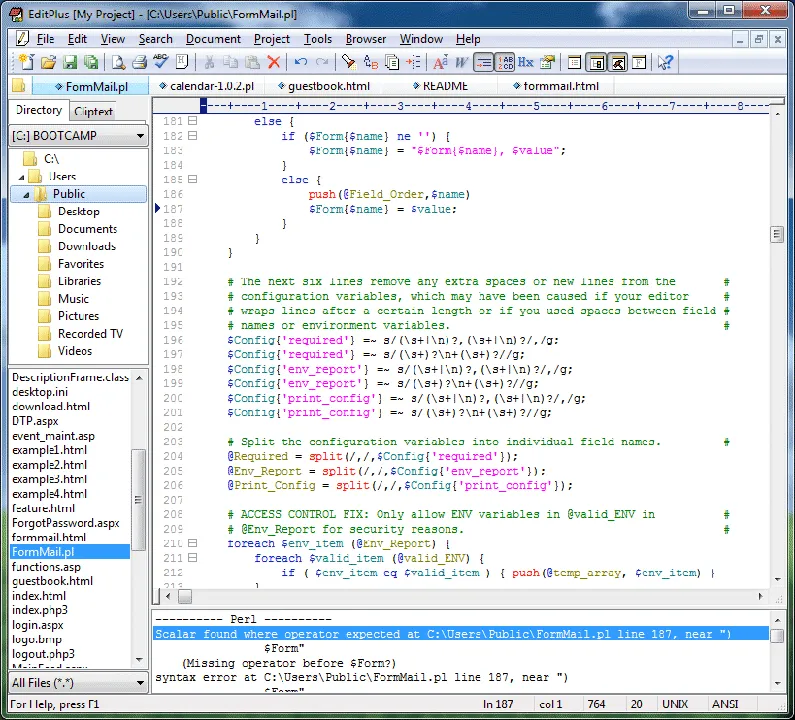Open the Tools menu
This screenshot has width=795, height=720.
point(317,39)
